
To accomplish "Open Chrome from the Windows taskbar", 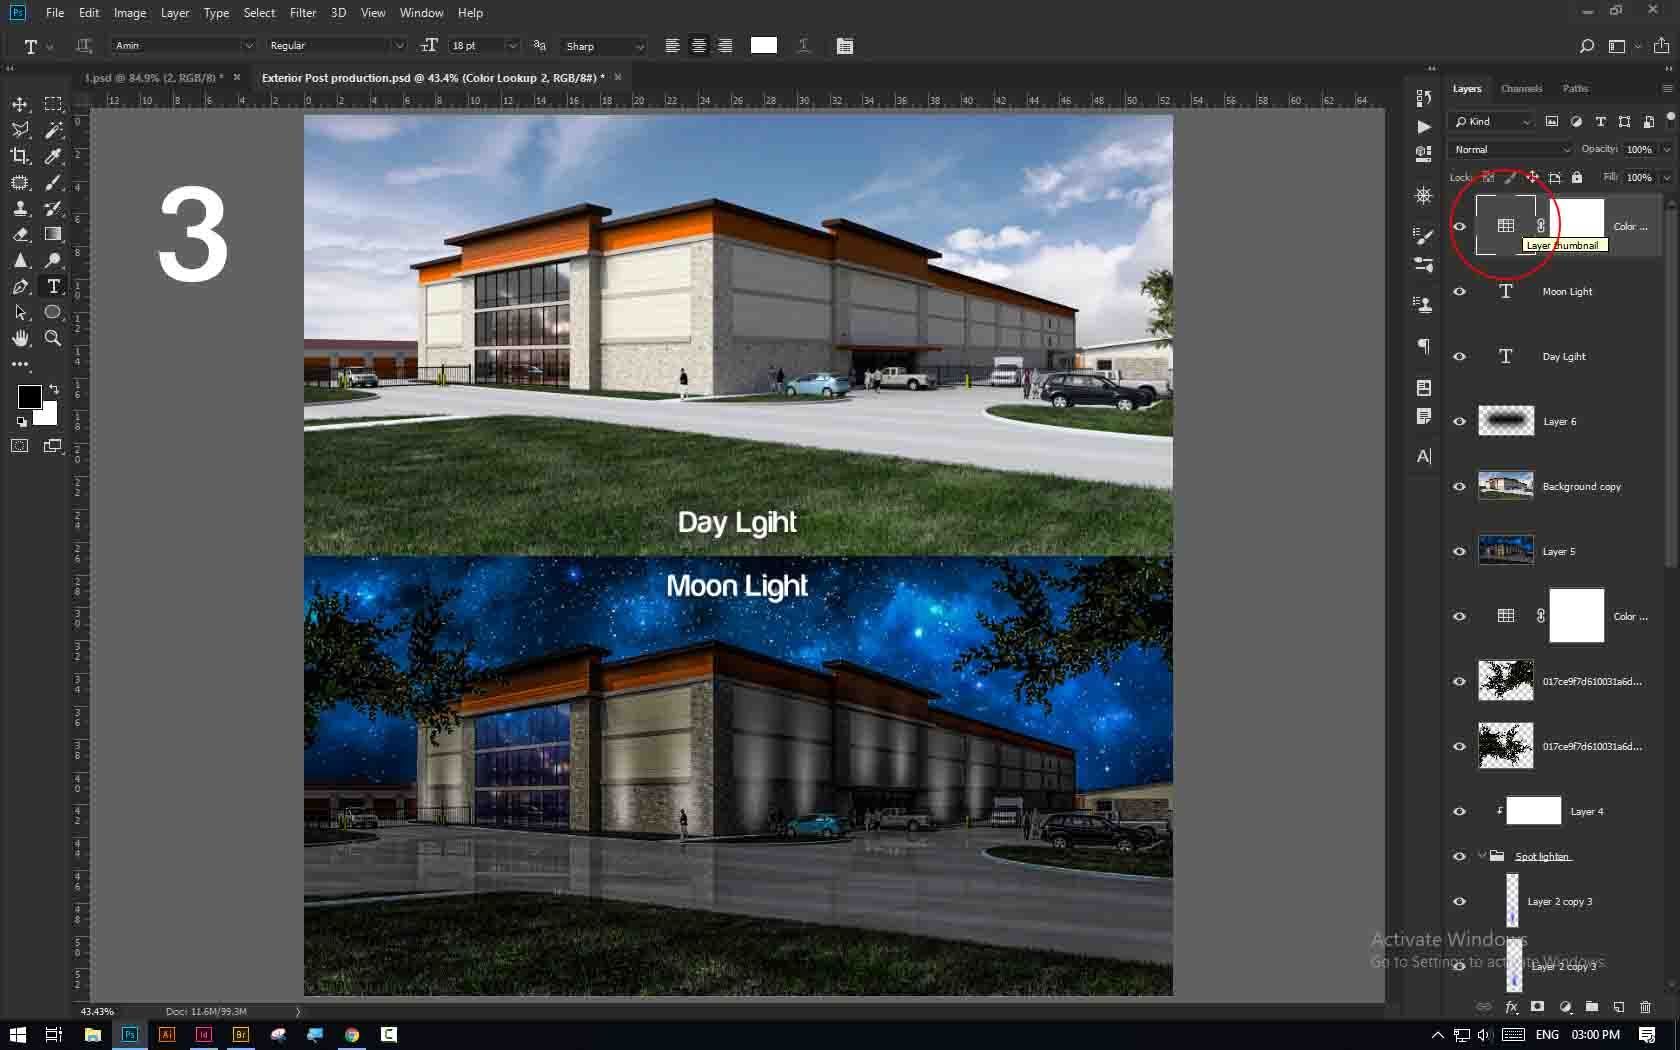I will coord(352,1035).
